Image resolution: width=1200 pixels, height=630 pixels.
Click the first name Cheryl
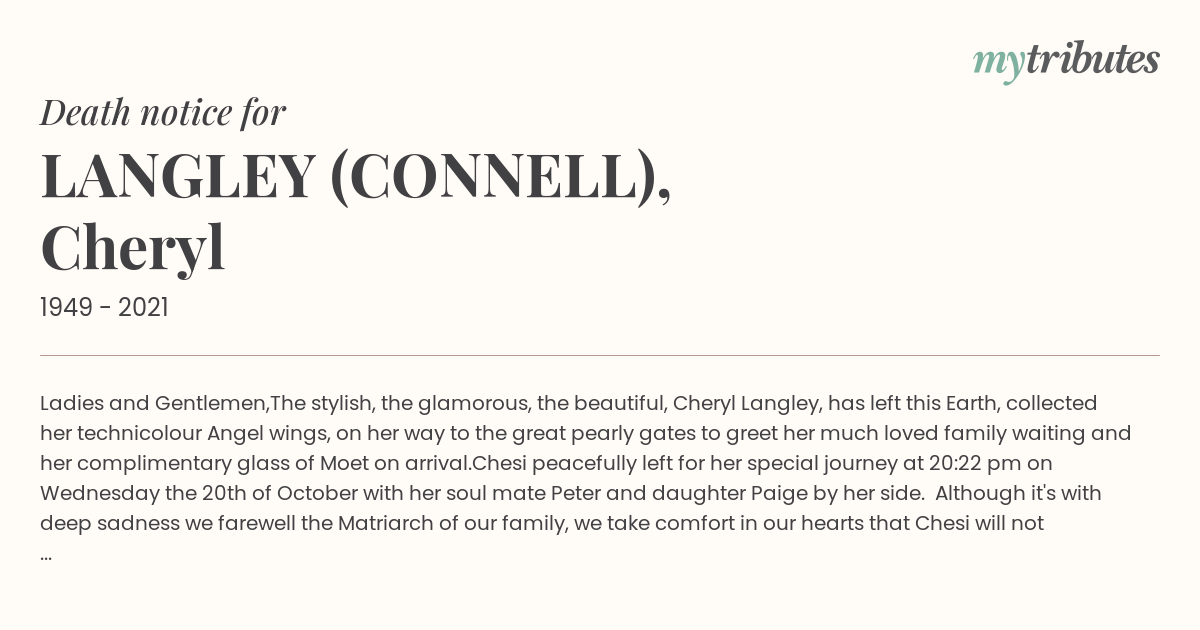click(133, 248)
